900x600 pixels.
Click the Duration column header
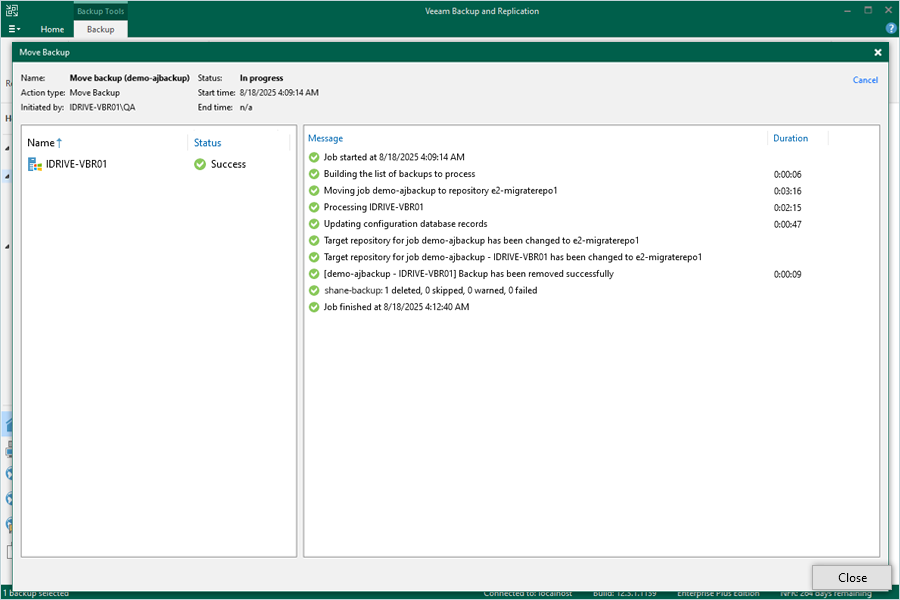pyautogui.click(x=790, y=138)
